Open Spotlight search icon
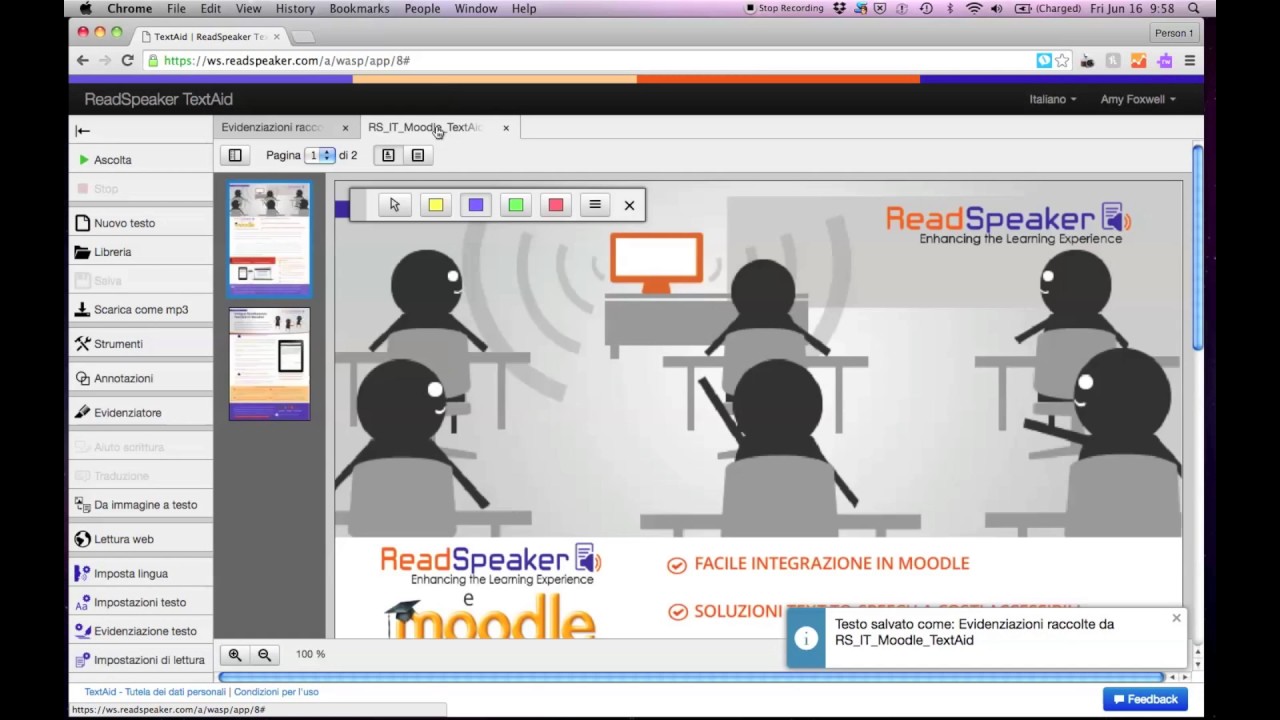This screenshot has width=1280, height=720. pos(1193,8)
